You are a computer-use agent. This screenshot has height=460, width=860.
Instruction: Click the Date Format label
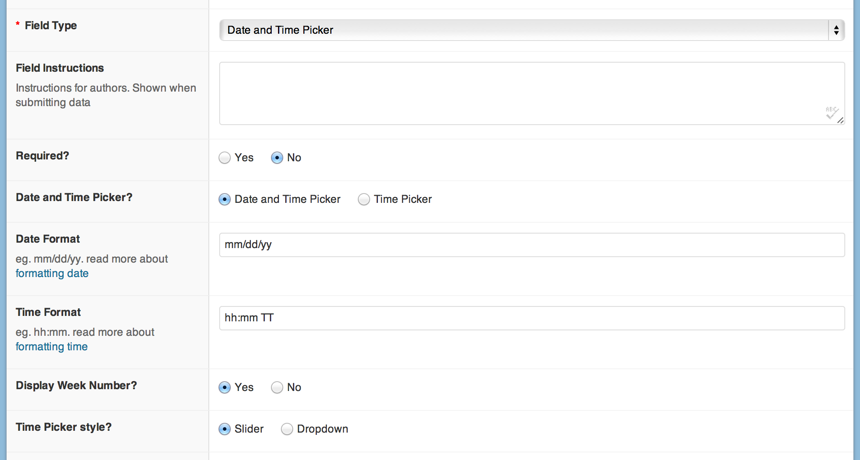[x=48, y=239]
